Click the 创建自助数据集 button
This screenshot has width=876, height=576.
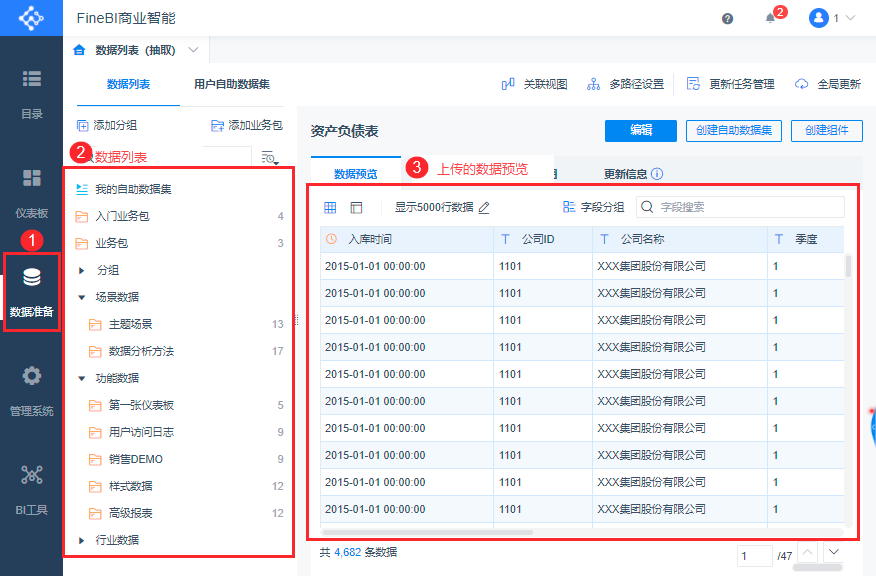734,131
